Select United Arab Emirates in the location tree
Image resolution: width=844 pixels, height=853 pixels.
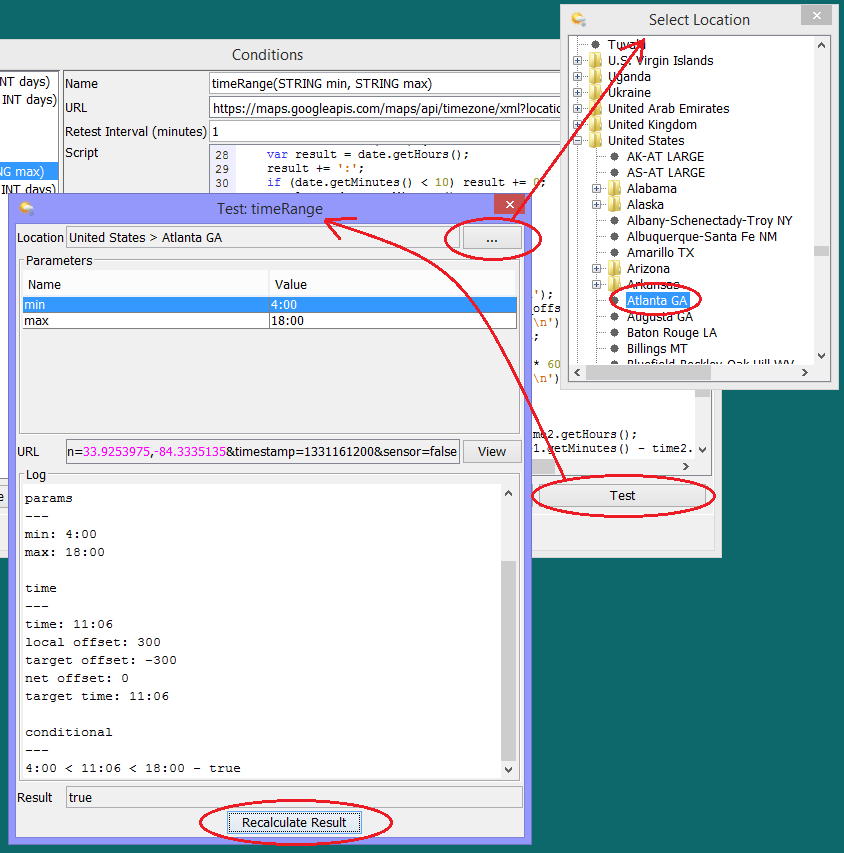coord(668,109)
